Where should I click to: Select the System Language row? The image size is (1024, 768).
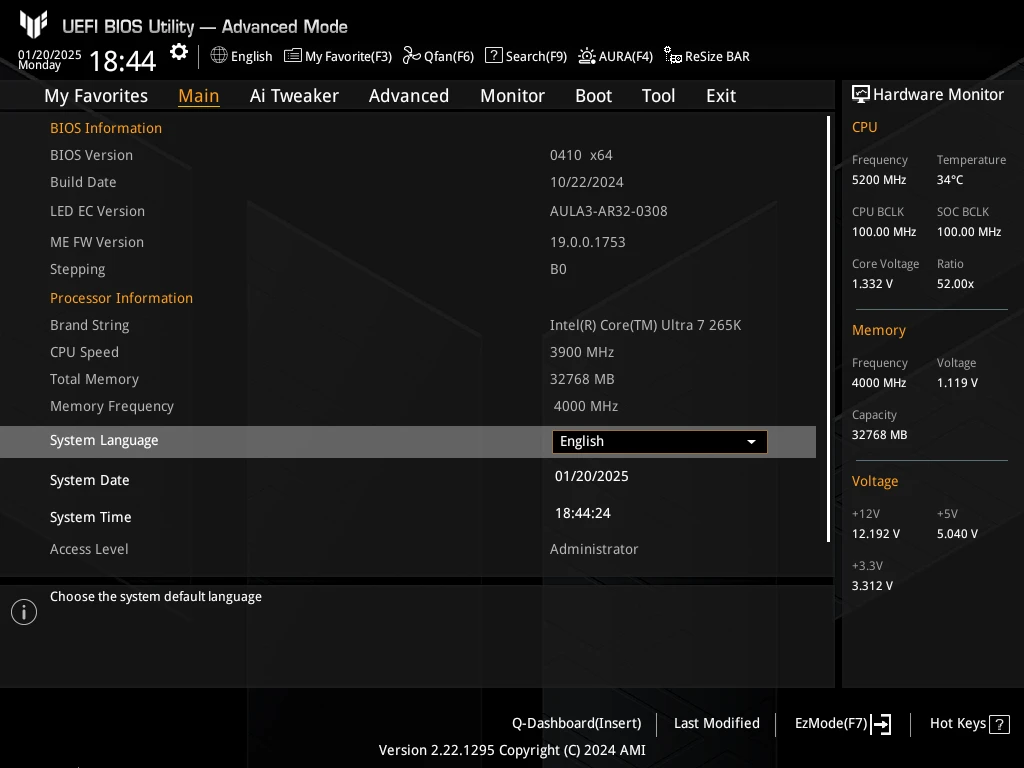(x=408, y=442)
